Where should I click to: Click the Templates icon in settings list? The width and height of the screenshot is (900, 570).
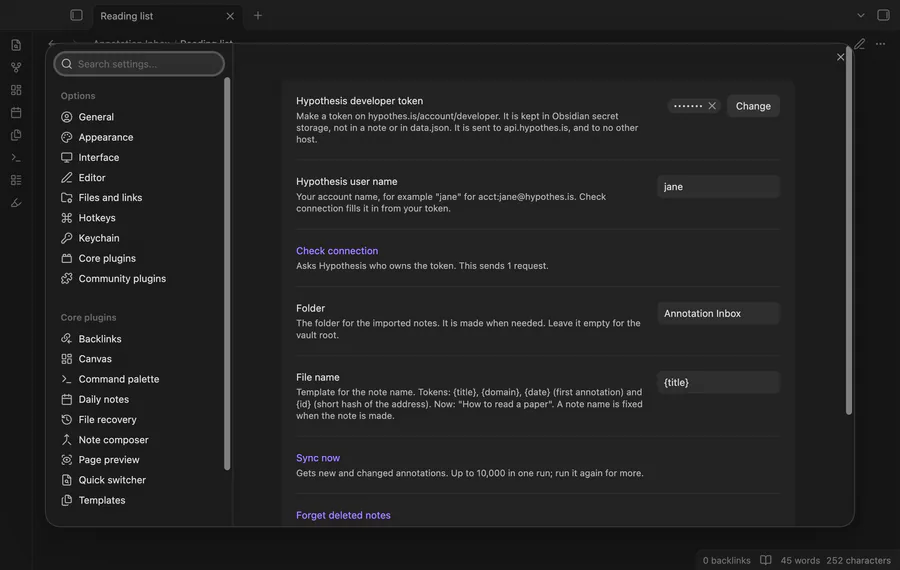[x=67, y=501]
